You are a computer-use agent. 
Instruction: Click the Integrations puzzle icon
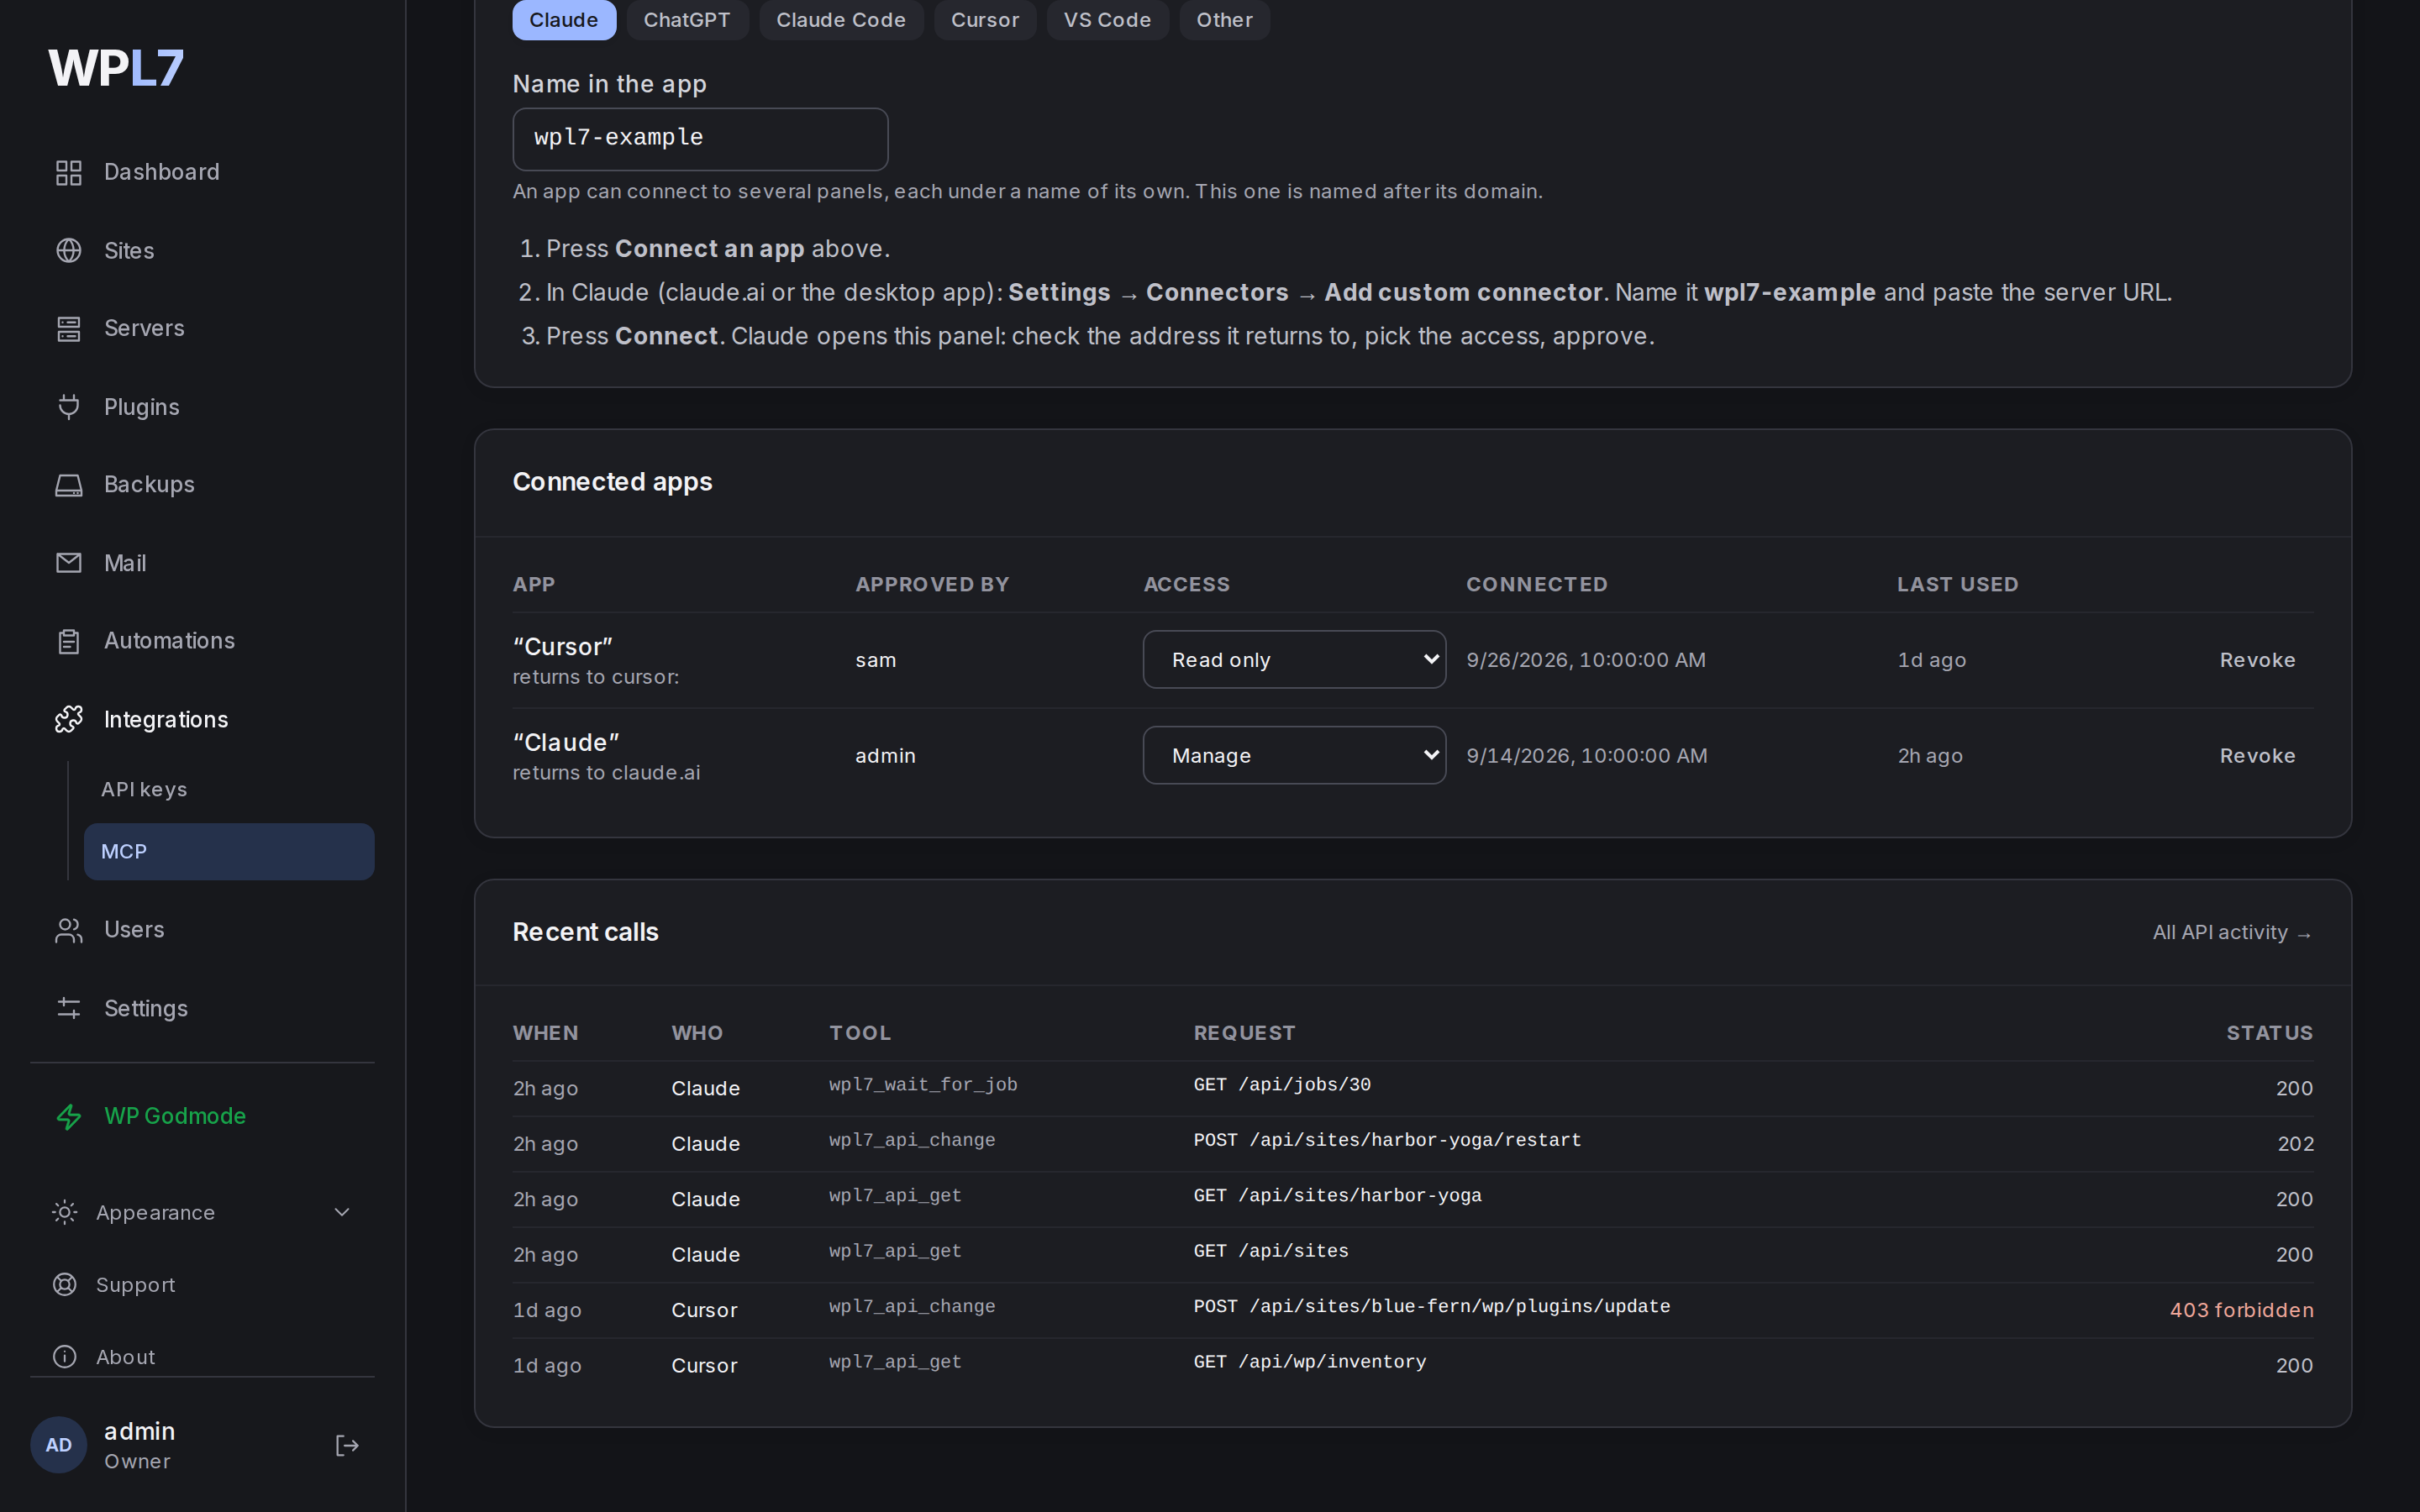tap(68, 719)
